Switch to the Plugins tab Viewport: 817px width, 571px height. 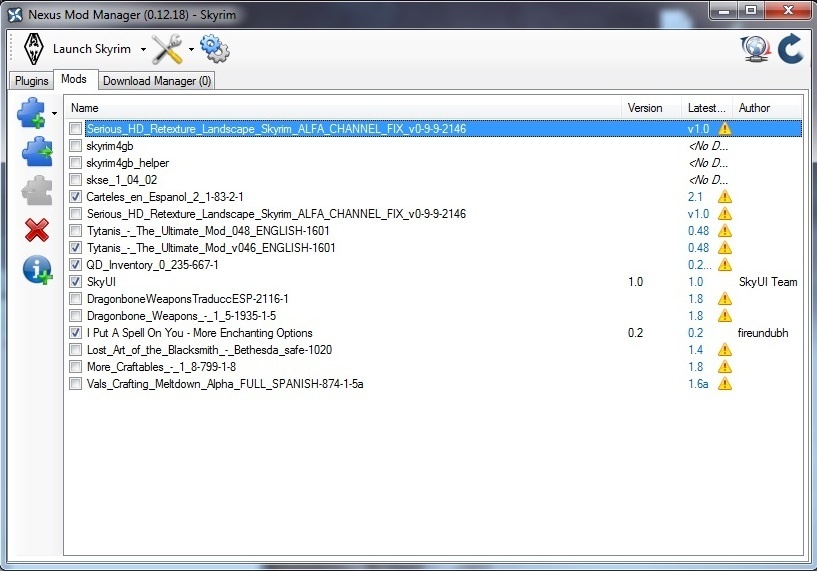(x=31, y=81)
